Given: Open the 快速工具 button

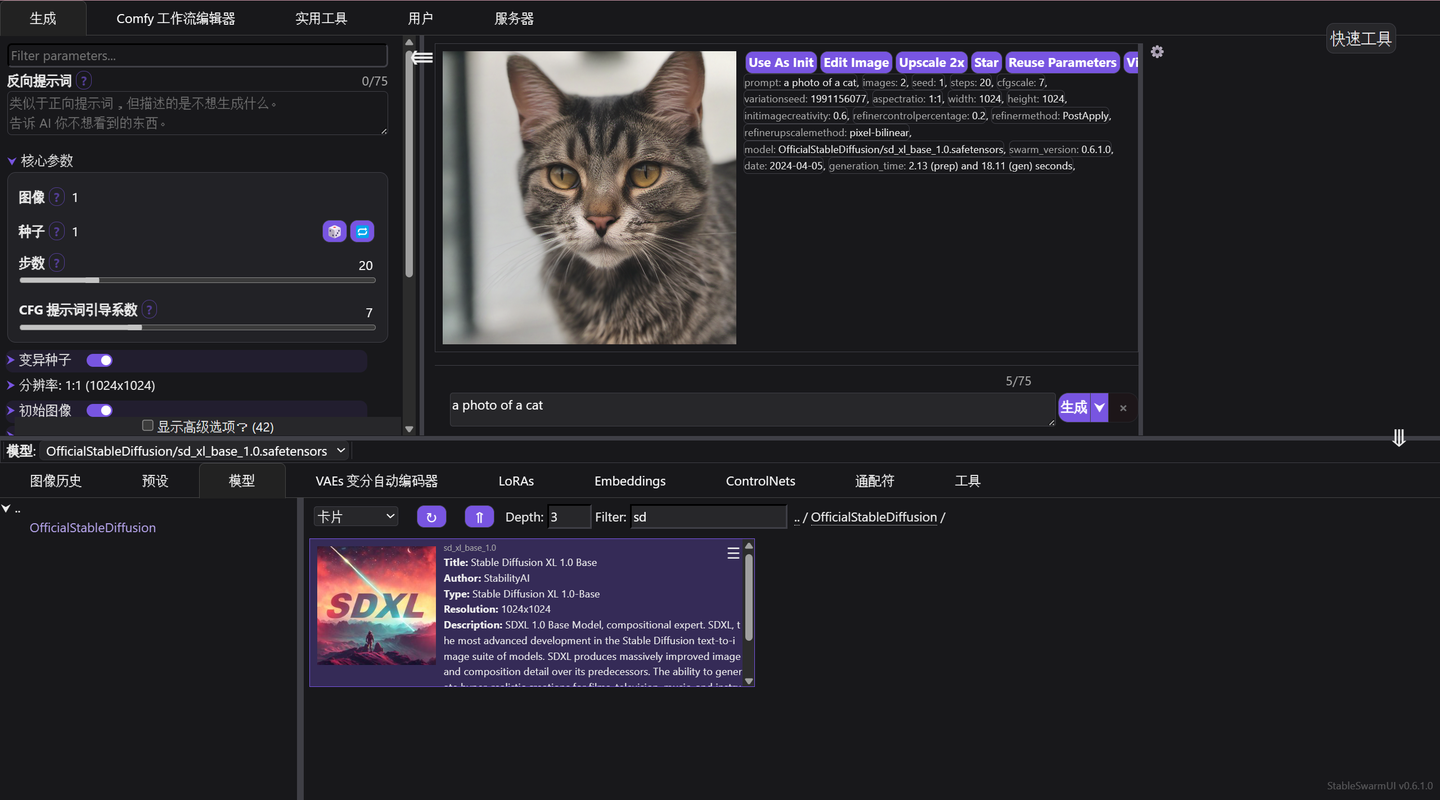Looking at the screenshot, I should click(x=1361, y=39).
